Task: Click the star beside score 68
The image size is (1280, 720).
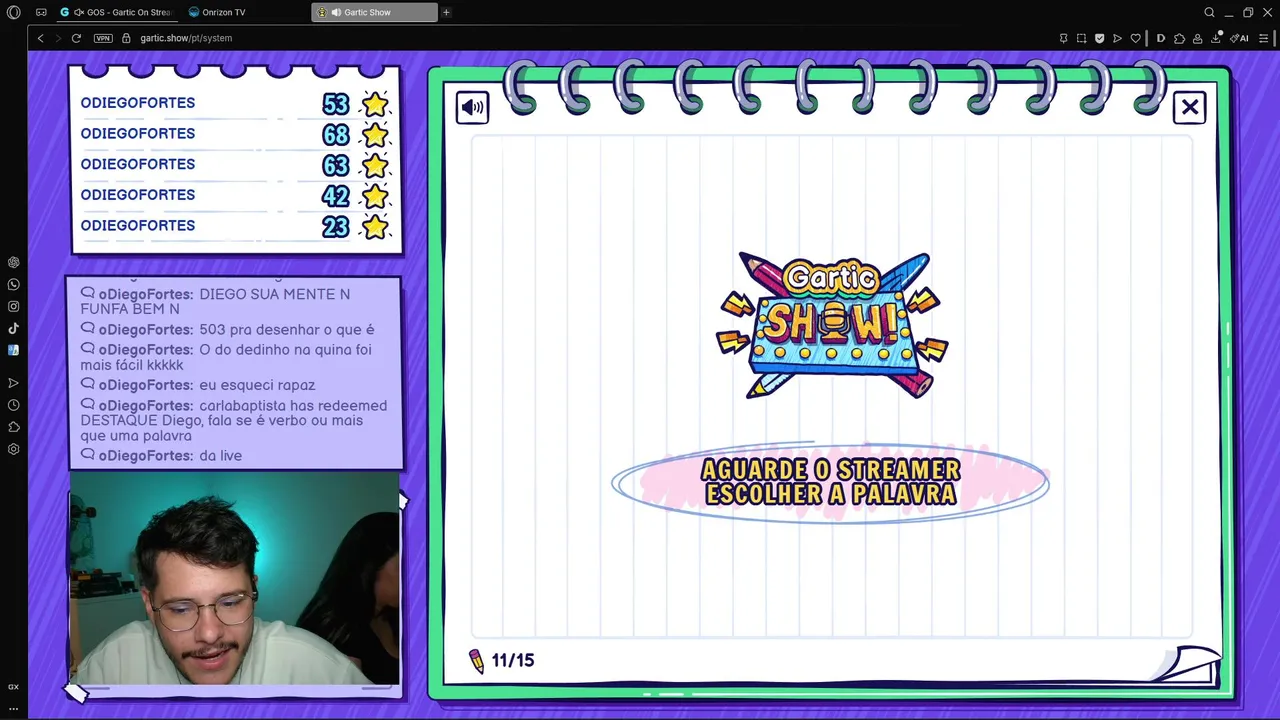Action: click(x=375, y=135)
